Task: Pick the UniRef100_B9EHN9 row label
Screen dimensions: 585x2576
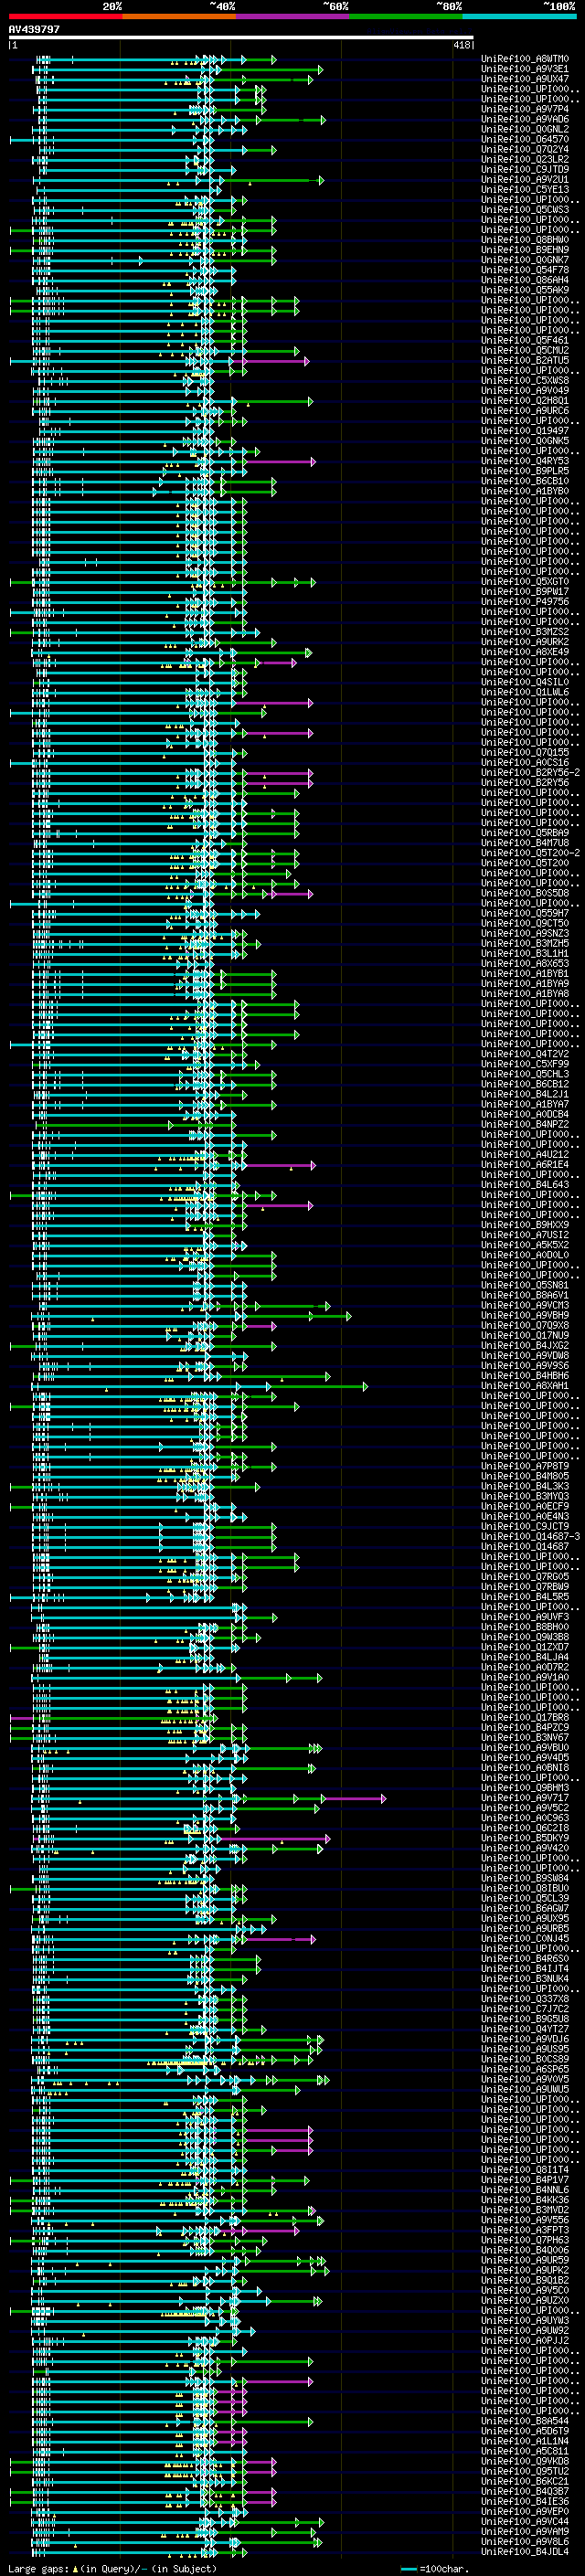Action: (525, 250)
